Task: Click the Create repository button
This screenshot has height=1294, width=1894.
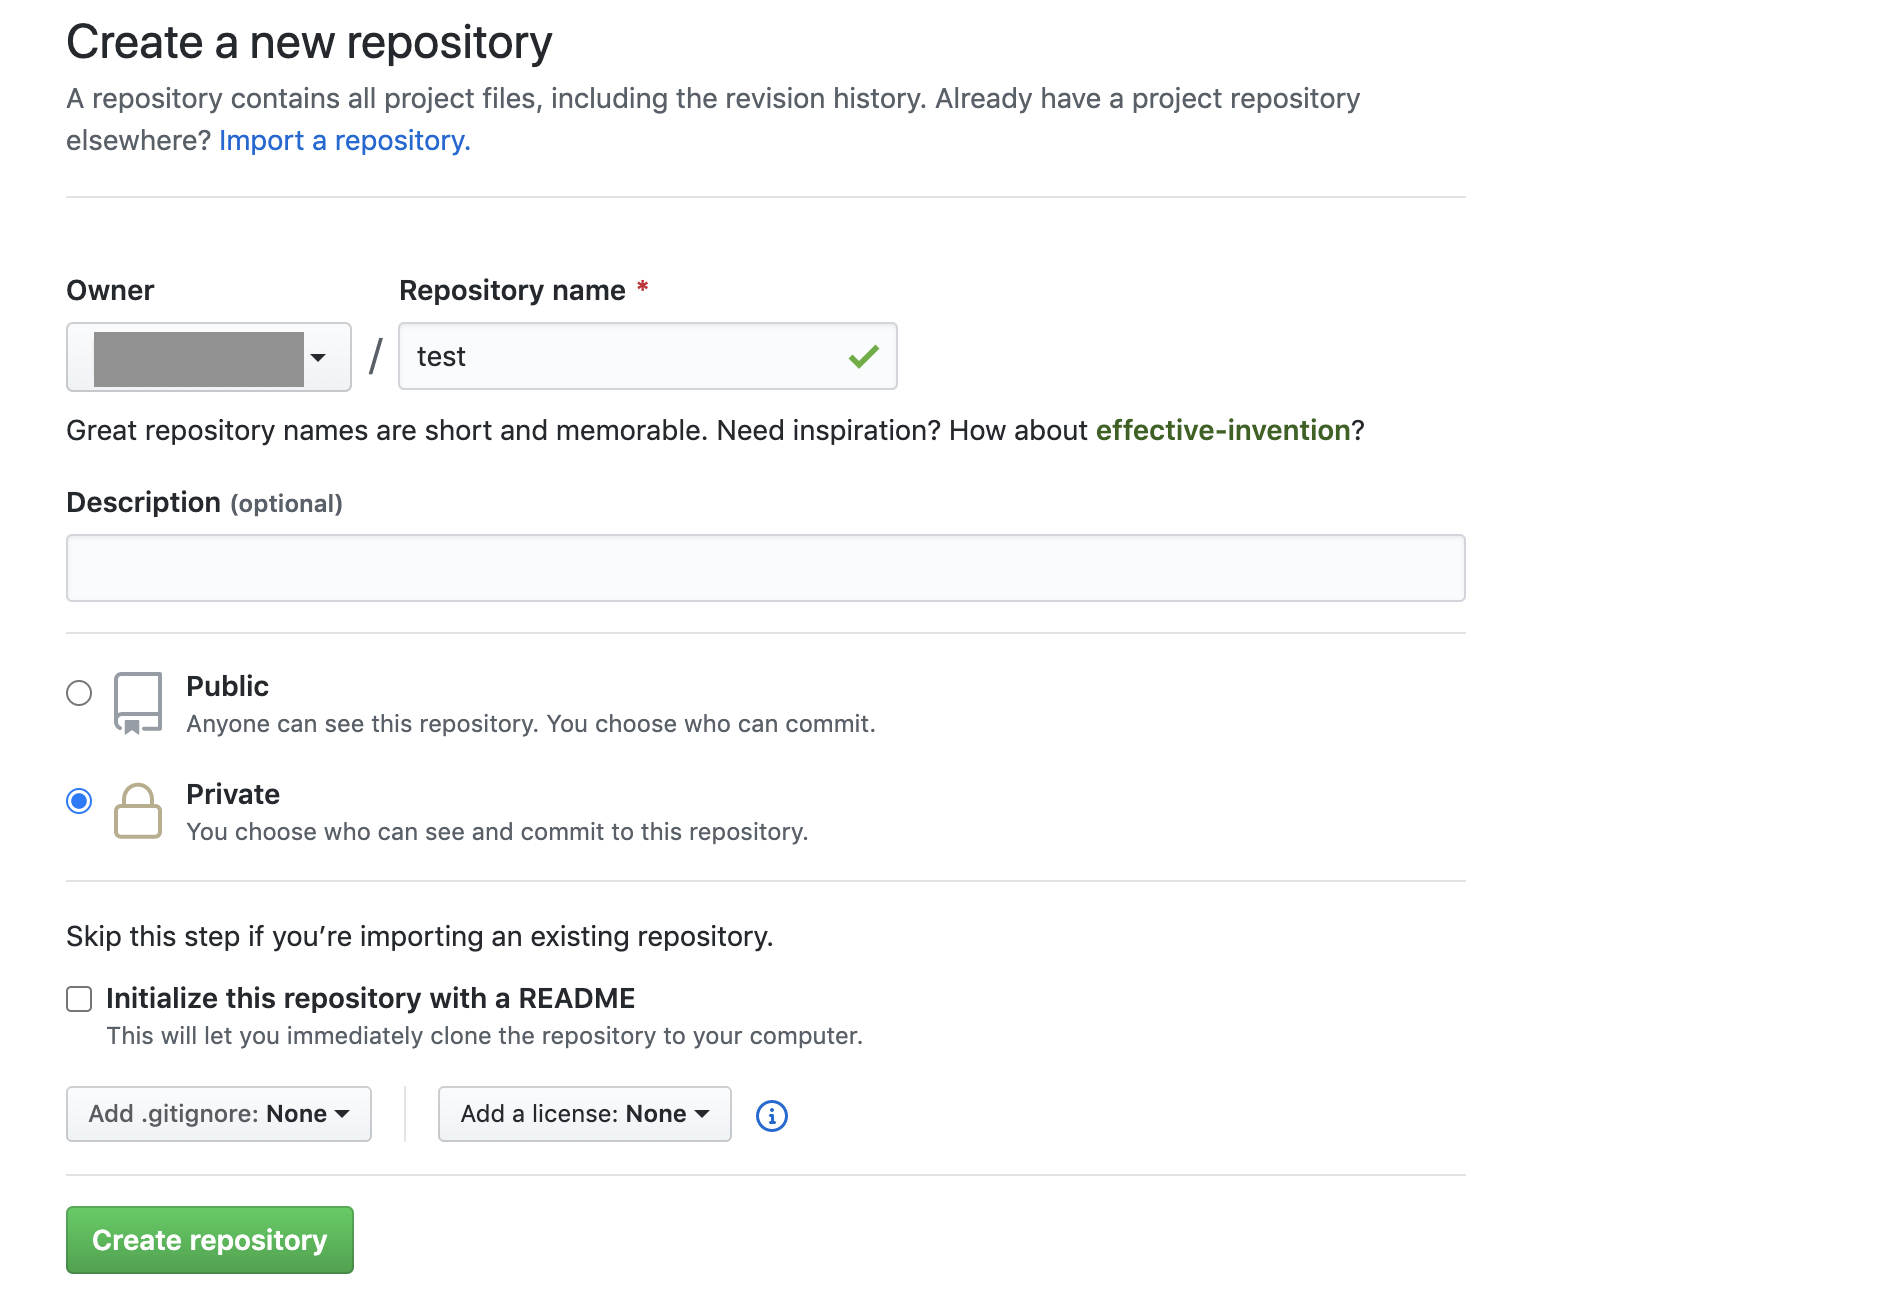Action: [x=210, y=1240]
